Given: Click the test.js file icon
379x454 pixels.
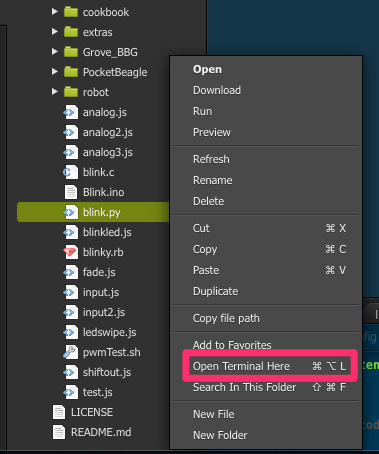Looking at the screenshot, I should 70,392.
